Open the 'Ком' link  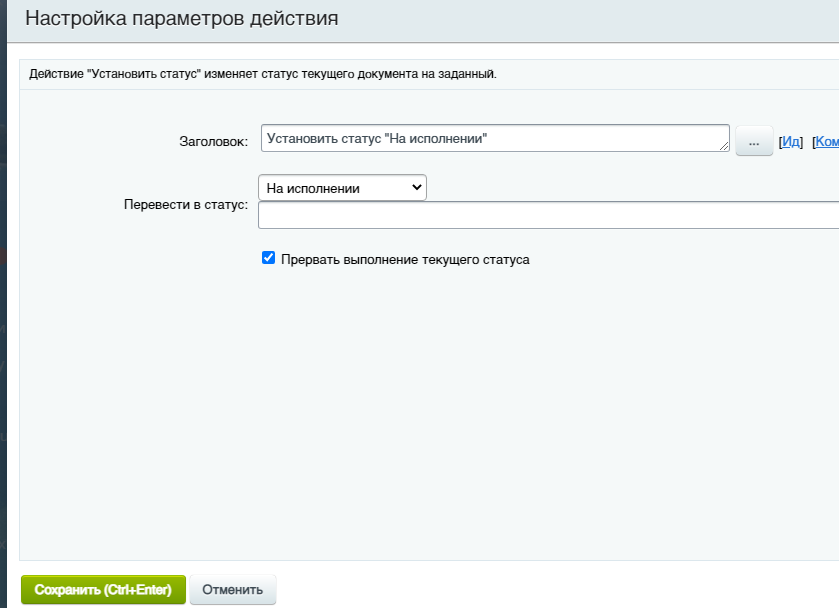tap(827, 141)
